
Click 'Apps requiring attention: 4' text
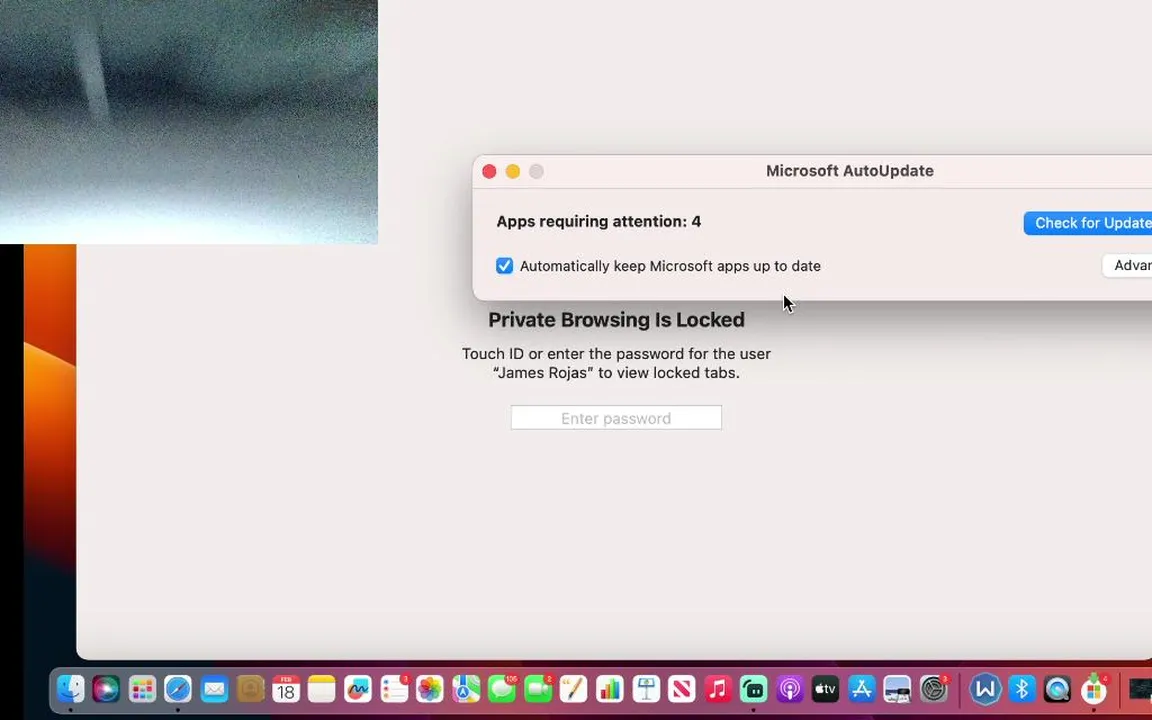point(599,221)
